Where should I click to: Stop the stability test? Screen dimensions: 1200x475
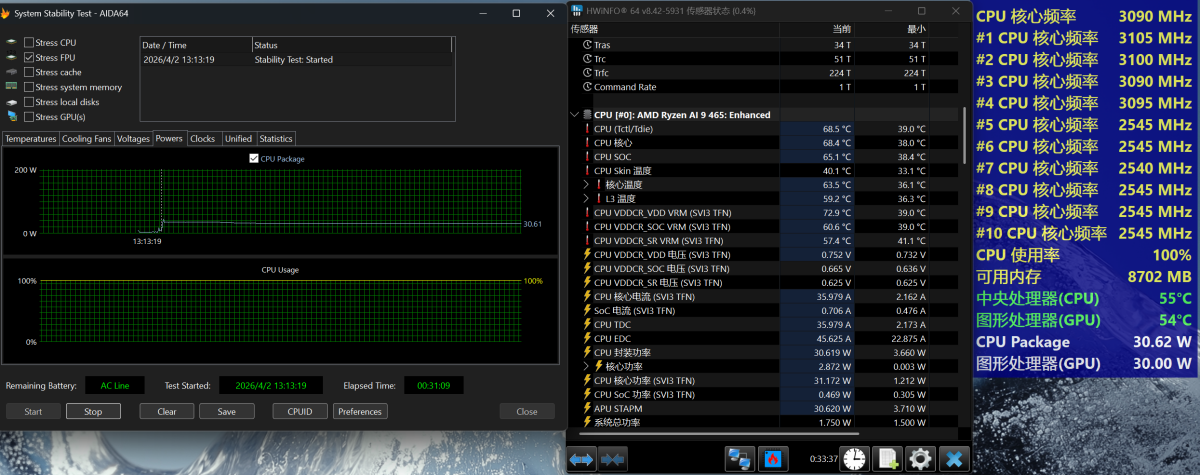click(x=93, y=411)
